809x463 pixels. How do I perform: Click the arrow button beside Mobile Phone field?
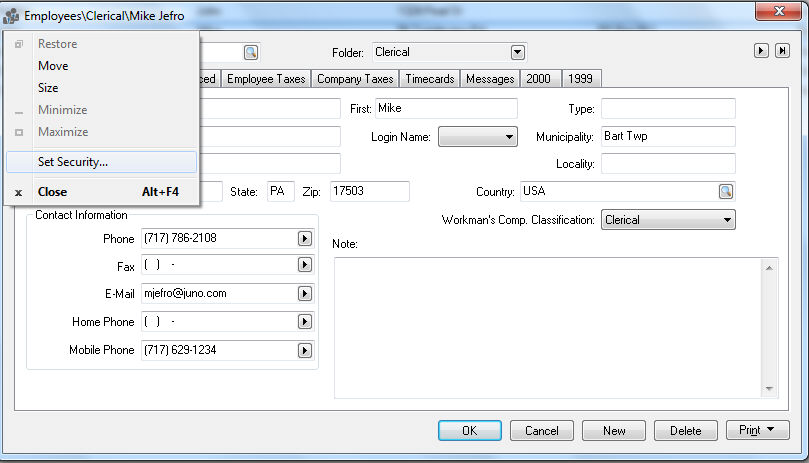(x=305, y=350)
